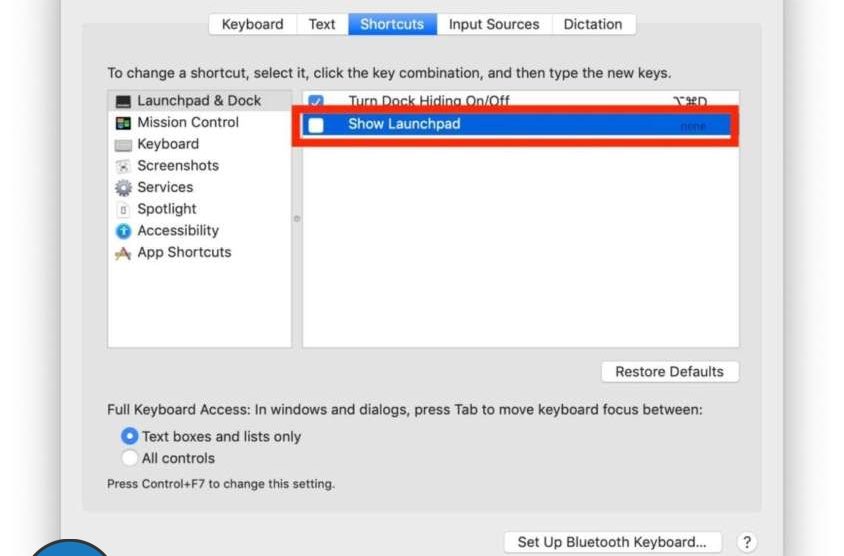Select the Spotlight icon

pos(123,210)
